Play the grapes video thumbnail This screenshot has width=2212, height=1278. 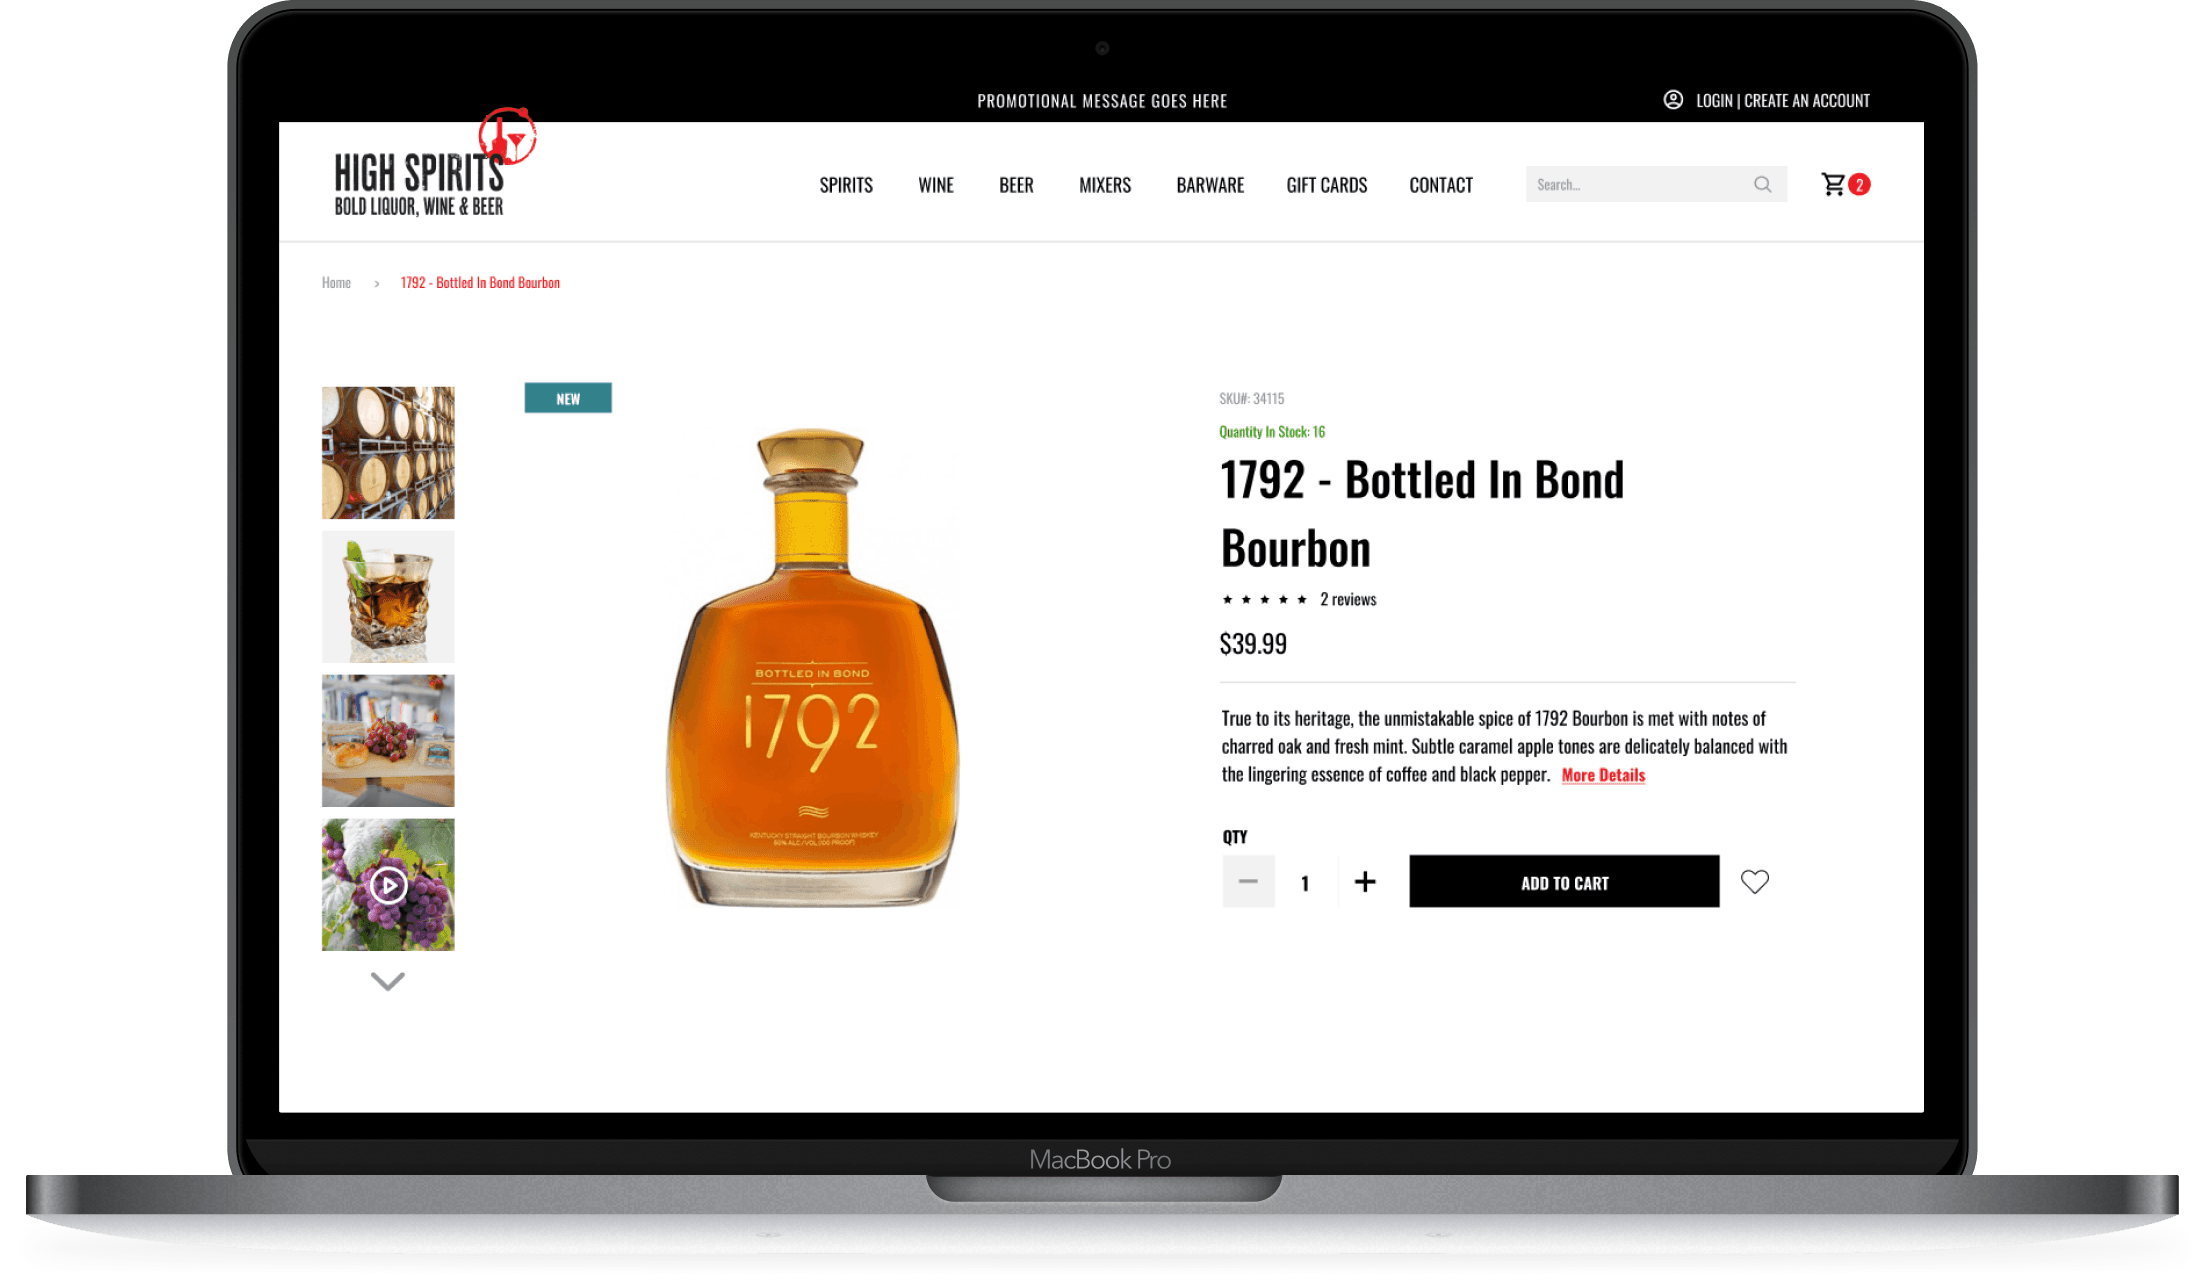[x=388, y=885]
